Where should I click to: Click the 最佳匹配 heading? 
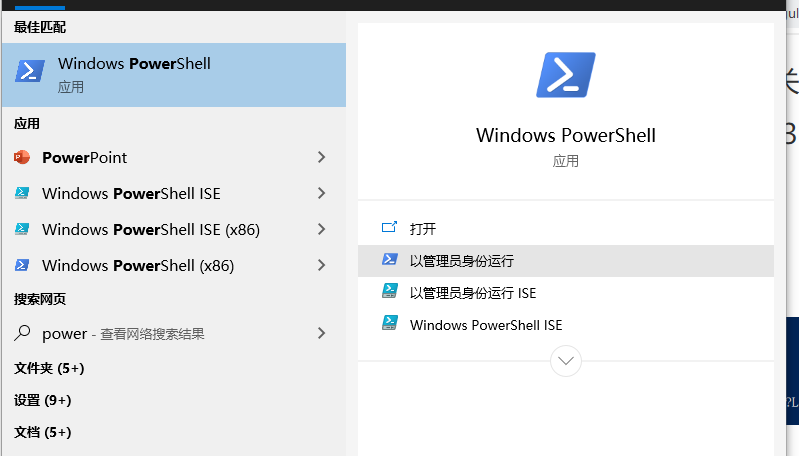tap(40, 27)
